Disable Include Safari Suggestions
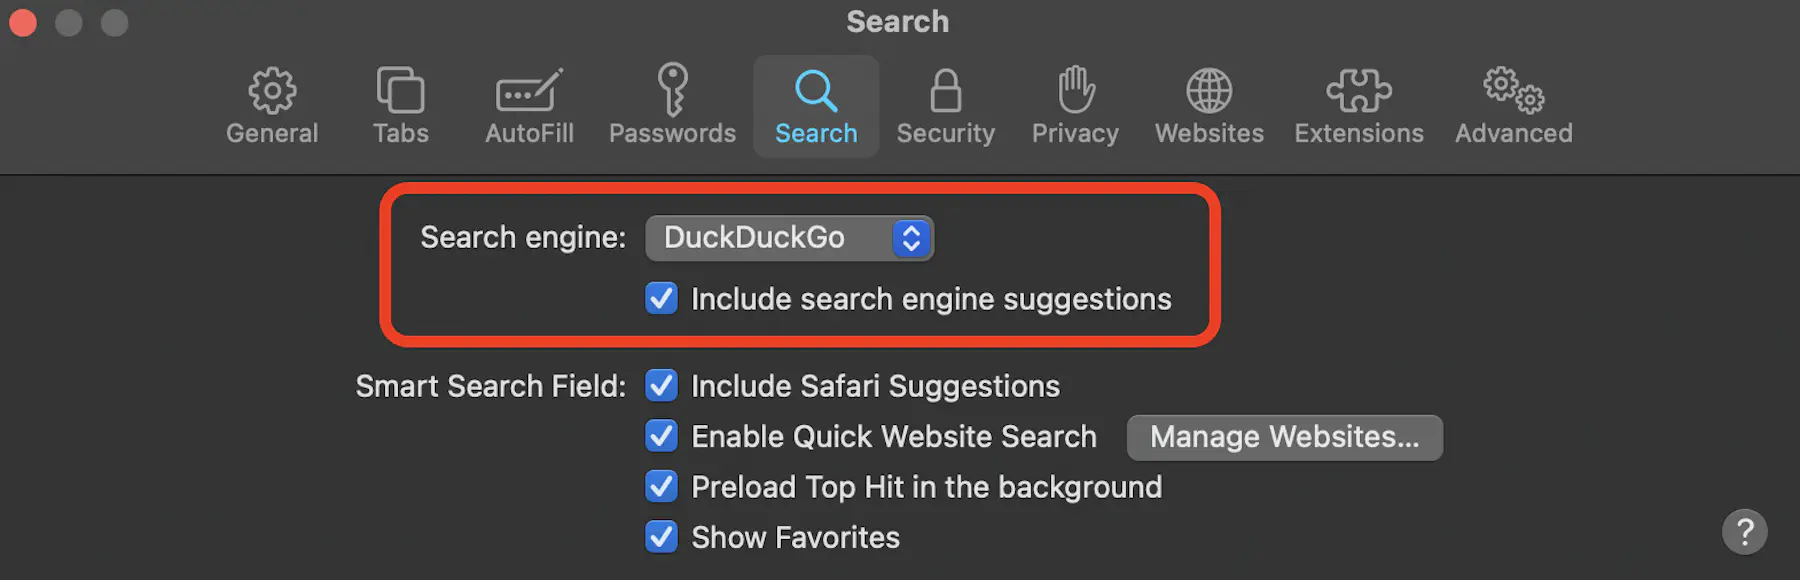 point(661,386)
